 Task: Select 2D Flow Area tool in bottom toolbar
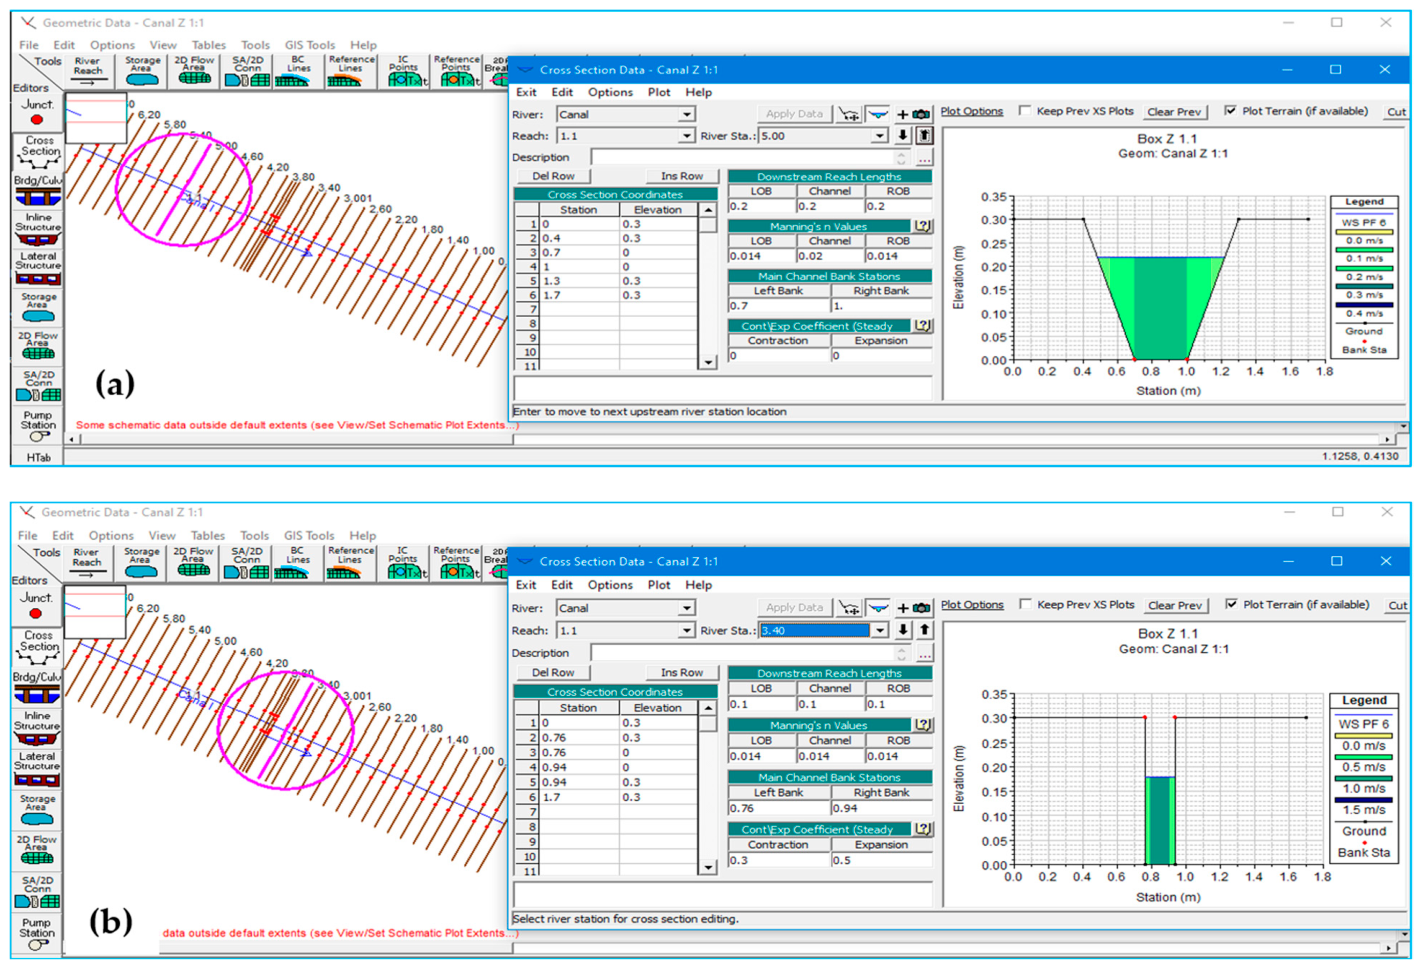click(x=193, y=562)
